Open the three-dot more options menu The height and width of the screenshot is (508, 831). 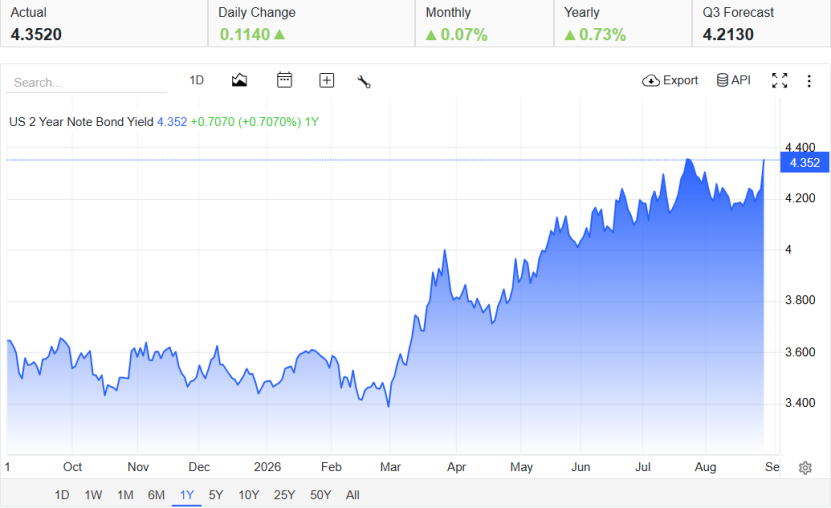[809, 81]
